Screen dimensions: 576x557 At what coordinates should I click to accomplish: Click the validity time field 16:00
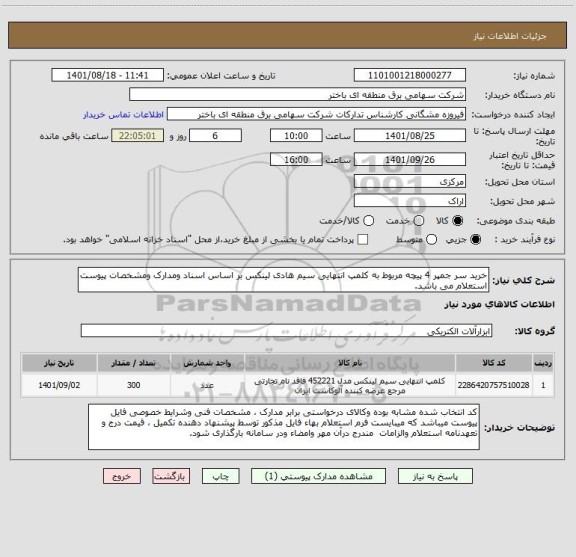[x=296, y=159]
